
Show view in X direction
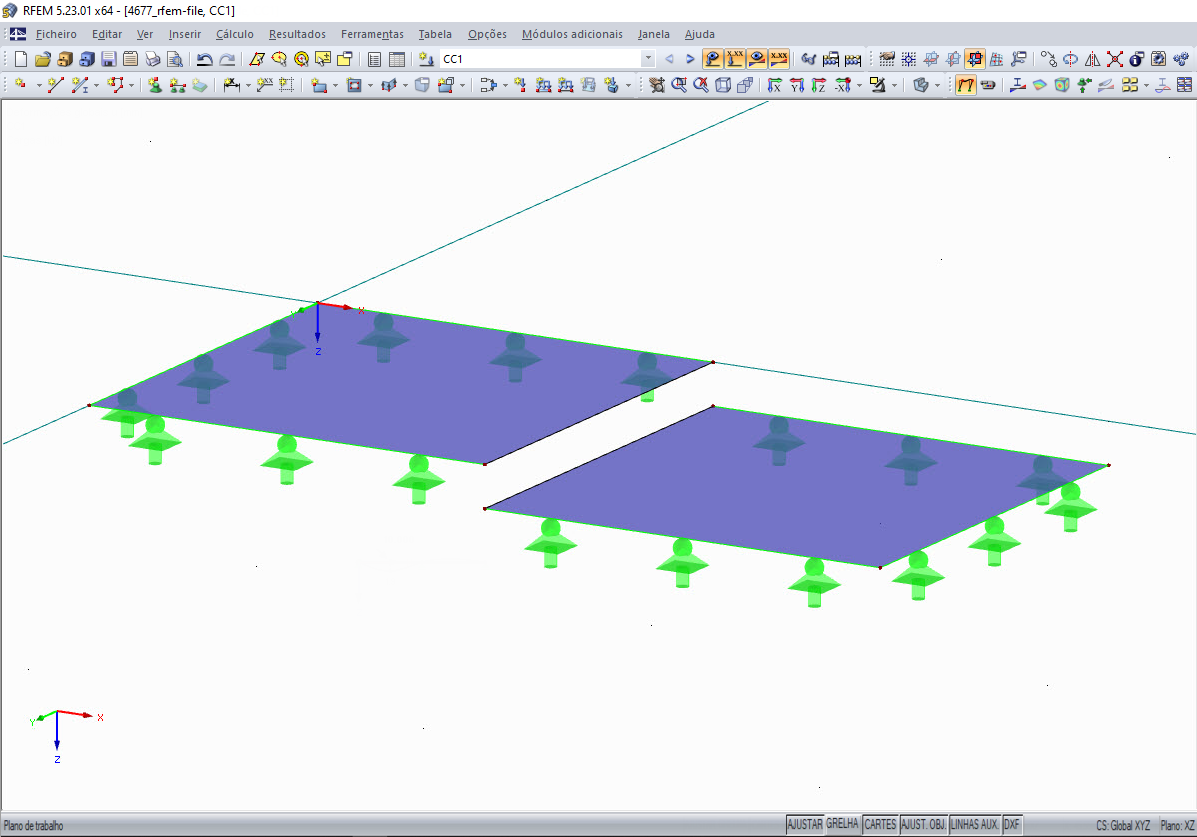(x=774, y=85)
